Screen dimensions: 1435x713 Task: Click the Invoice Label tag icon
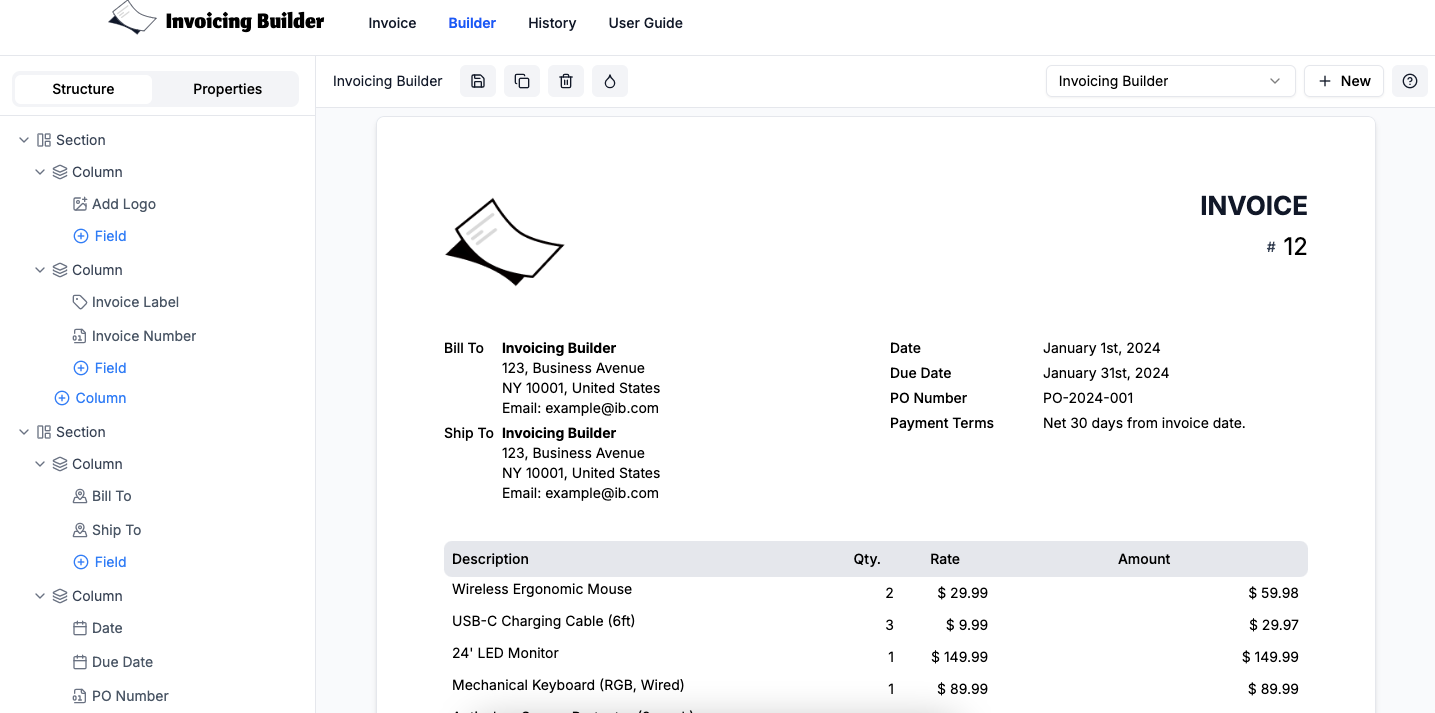click(80, 302)
